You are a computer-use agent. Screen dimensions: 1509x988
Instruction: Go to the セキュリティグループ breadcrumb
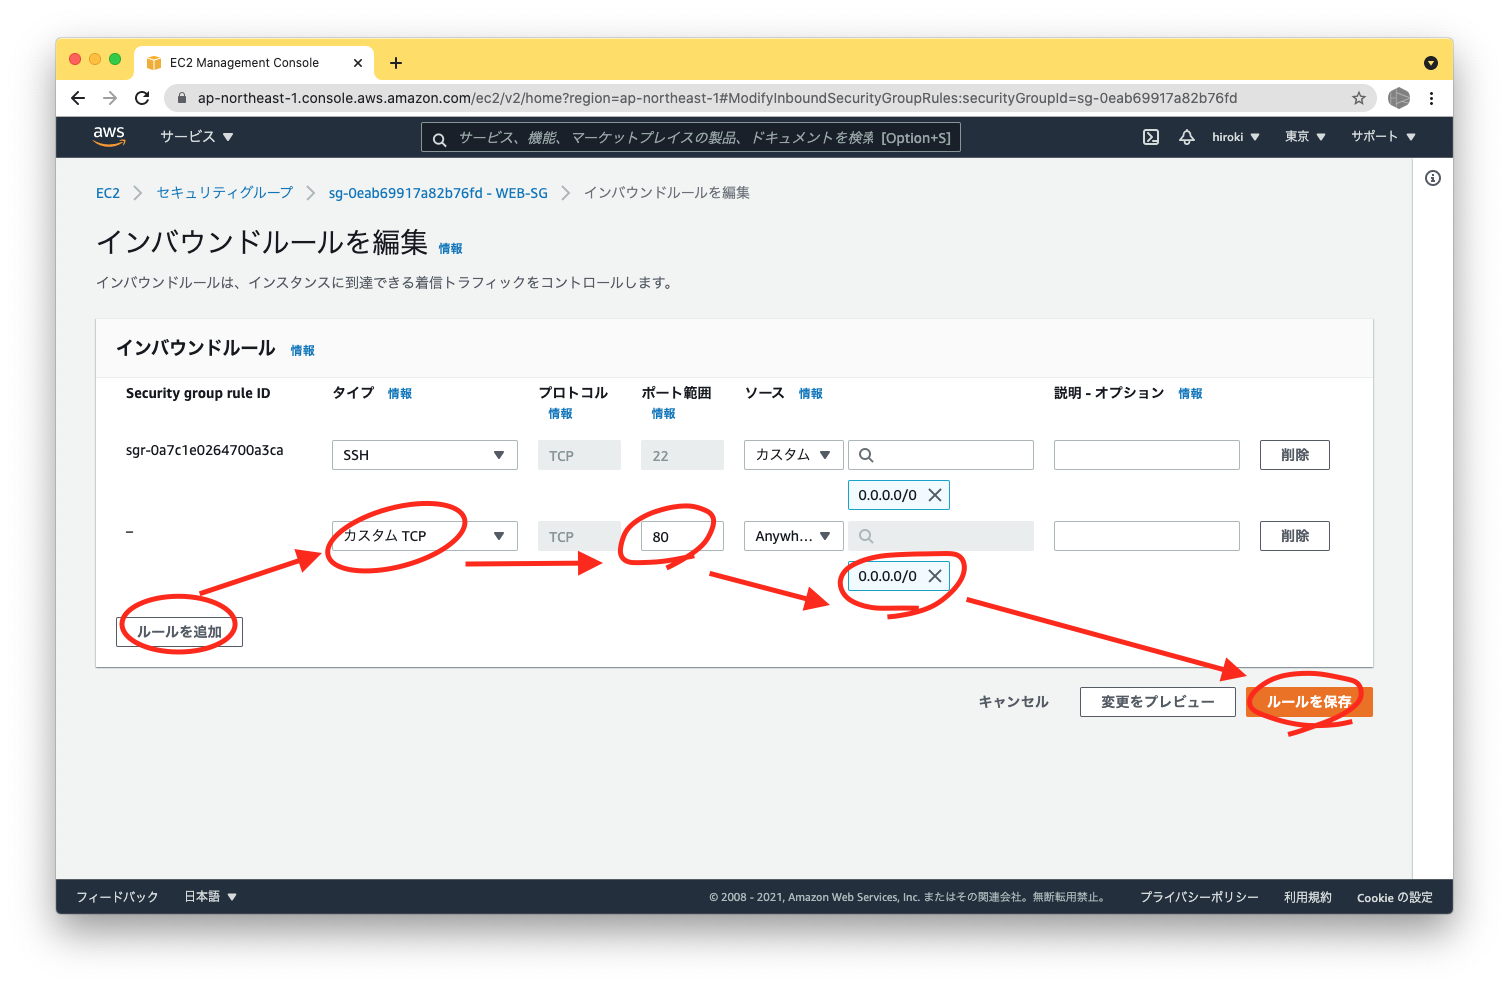(x=225, y=193)
